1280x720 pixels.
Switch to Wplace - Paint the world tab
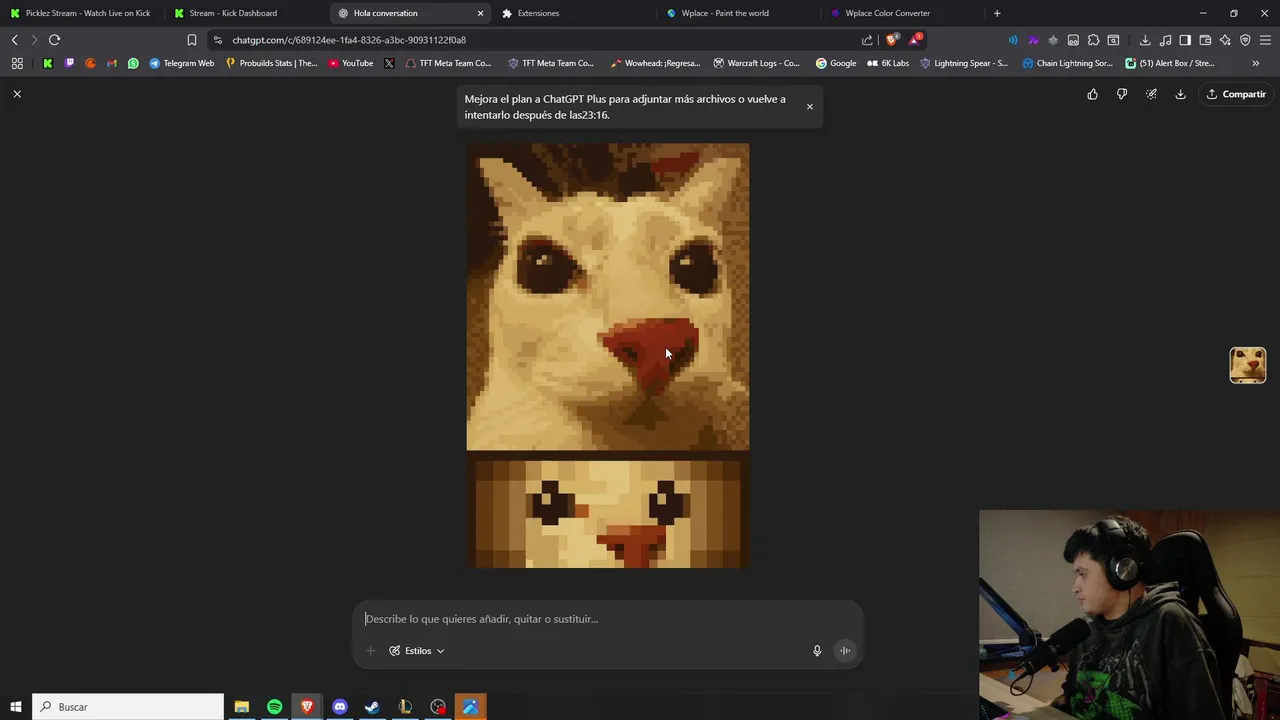[x=735, y=13]
